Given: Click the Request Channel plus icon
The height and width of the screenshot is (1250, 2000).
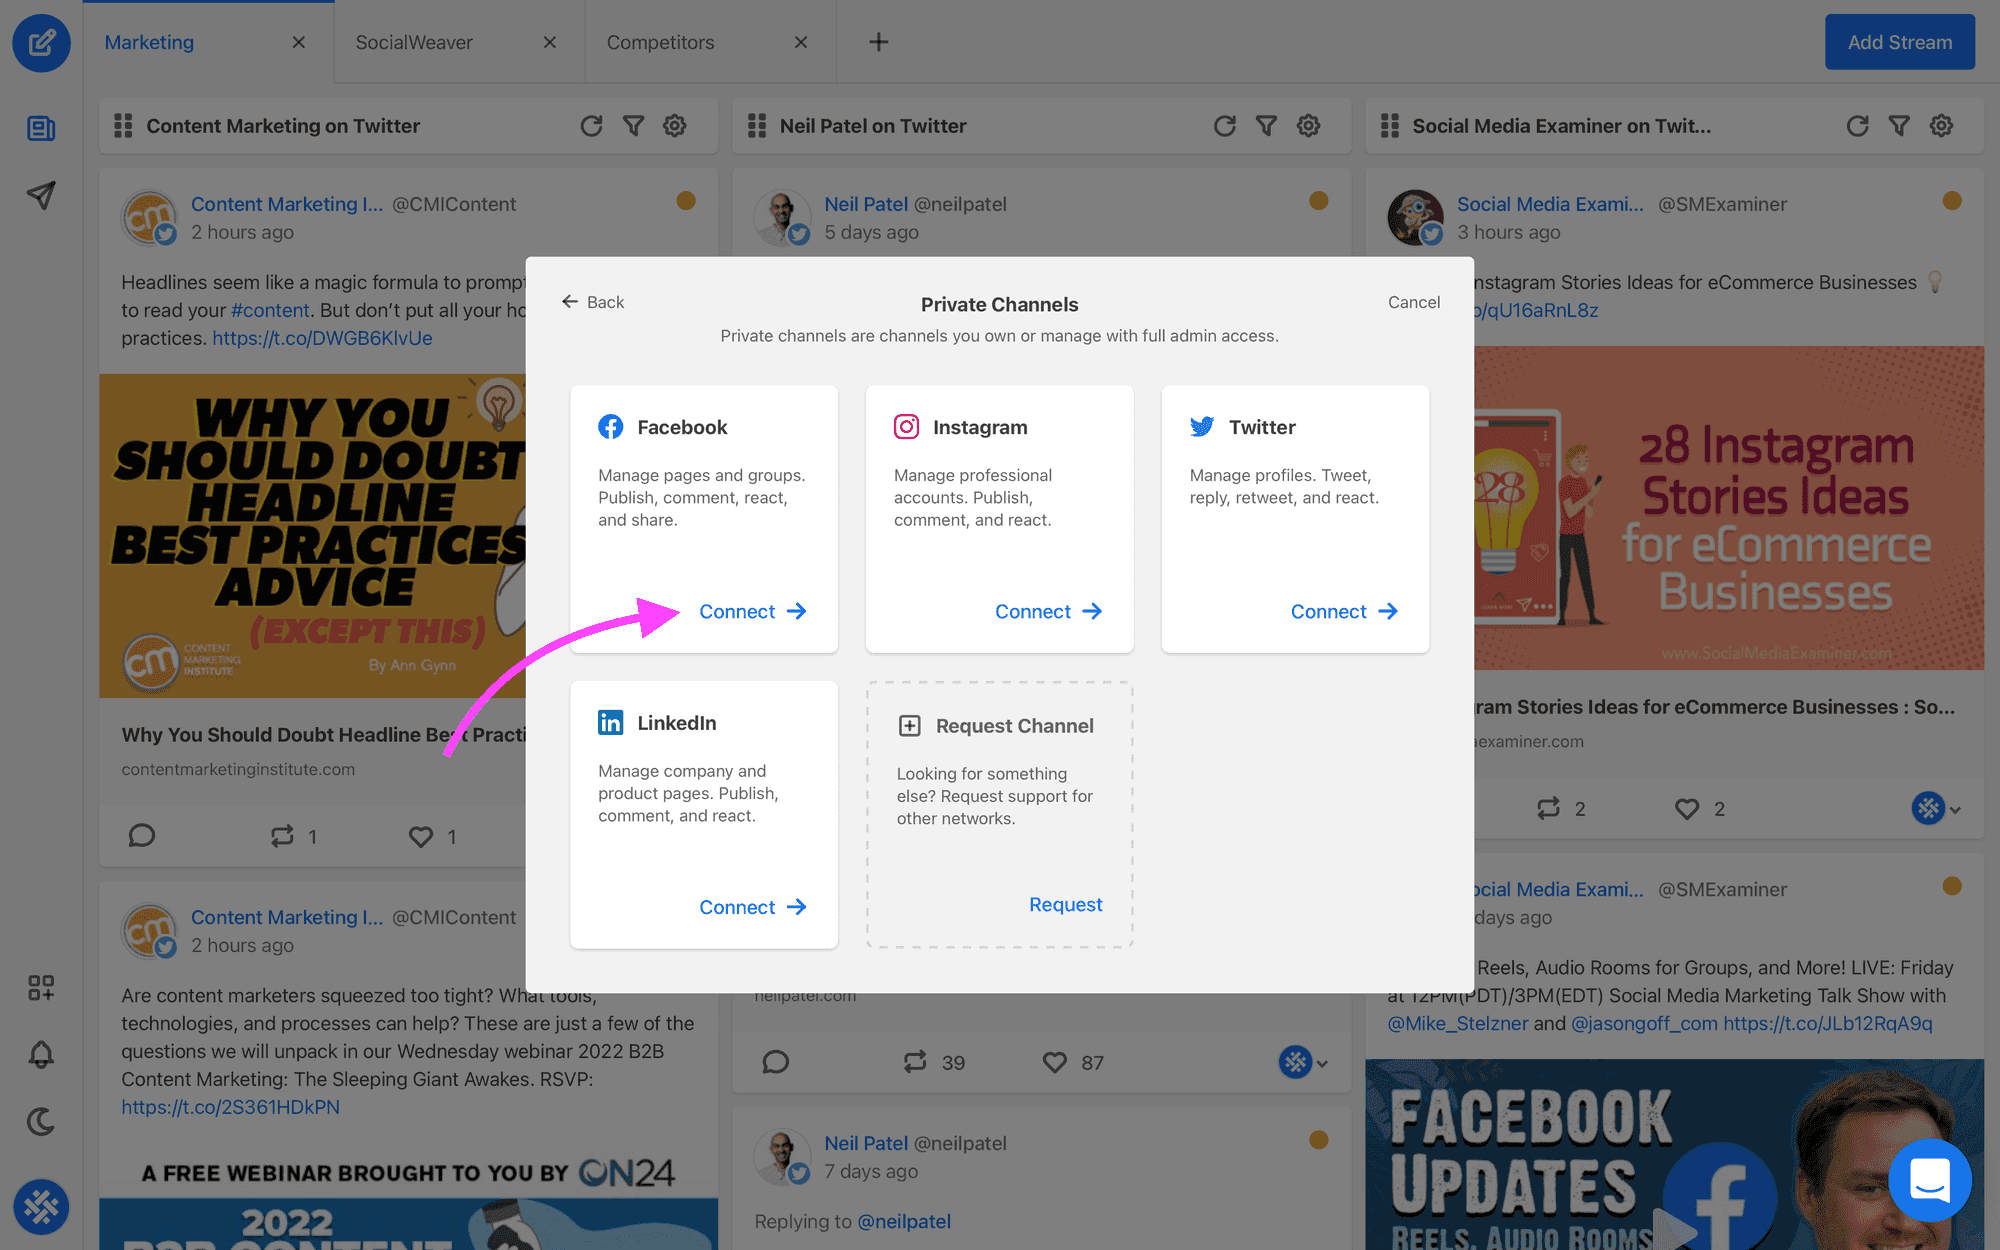Looking at the screenshot, I should 909,726.
